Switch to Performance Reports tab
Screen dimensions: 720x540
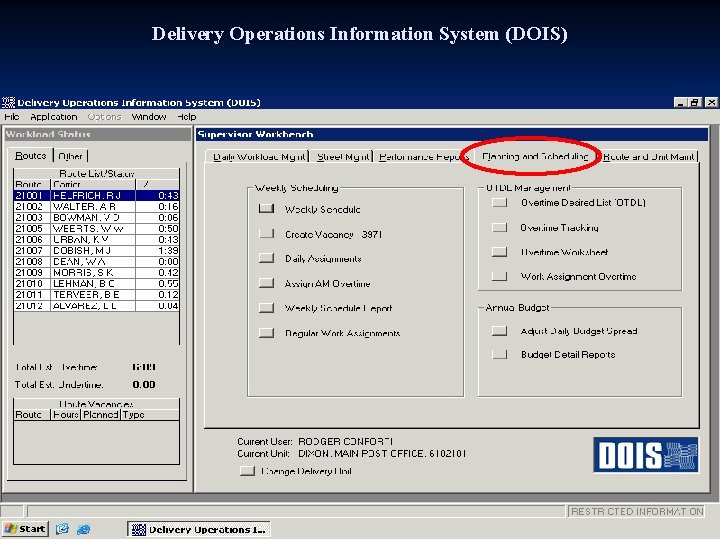click(x=423, y=157)
